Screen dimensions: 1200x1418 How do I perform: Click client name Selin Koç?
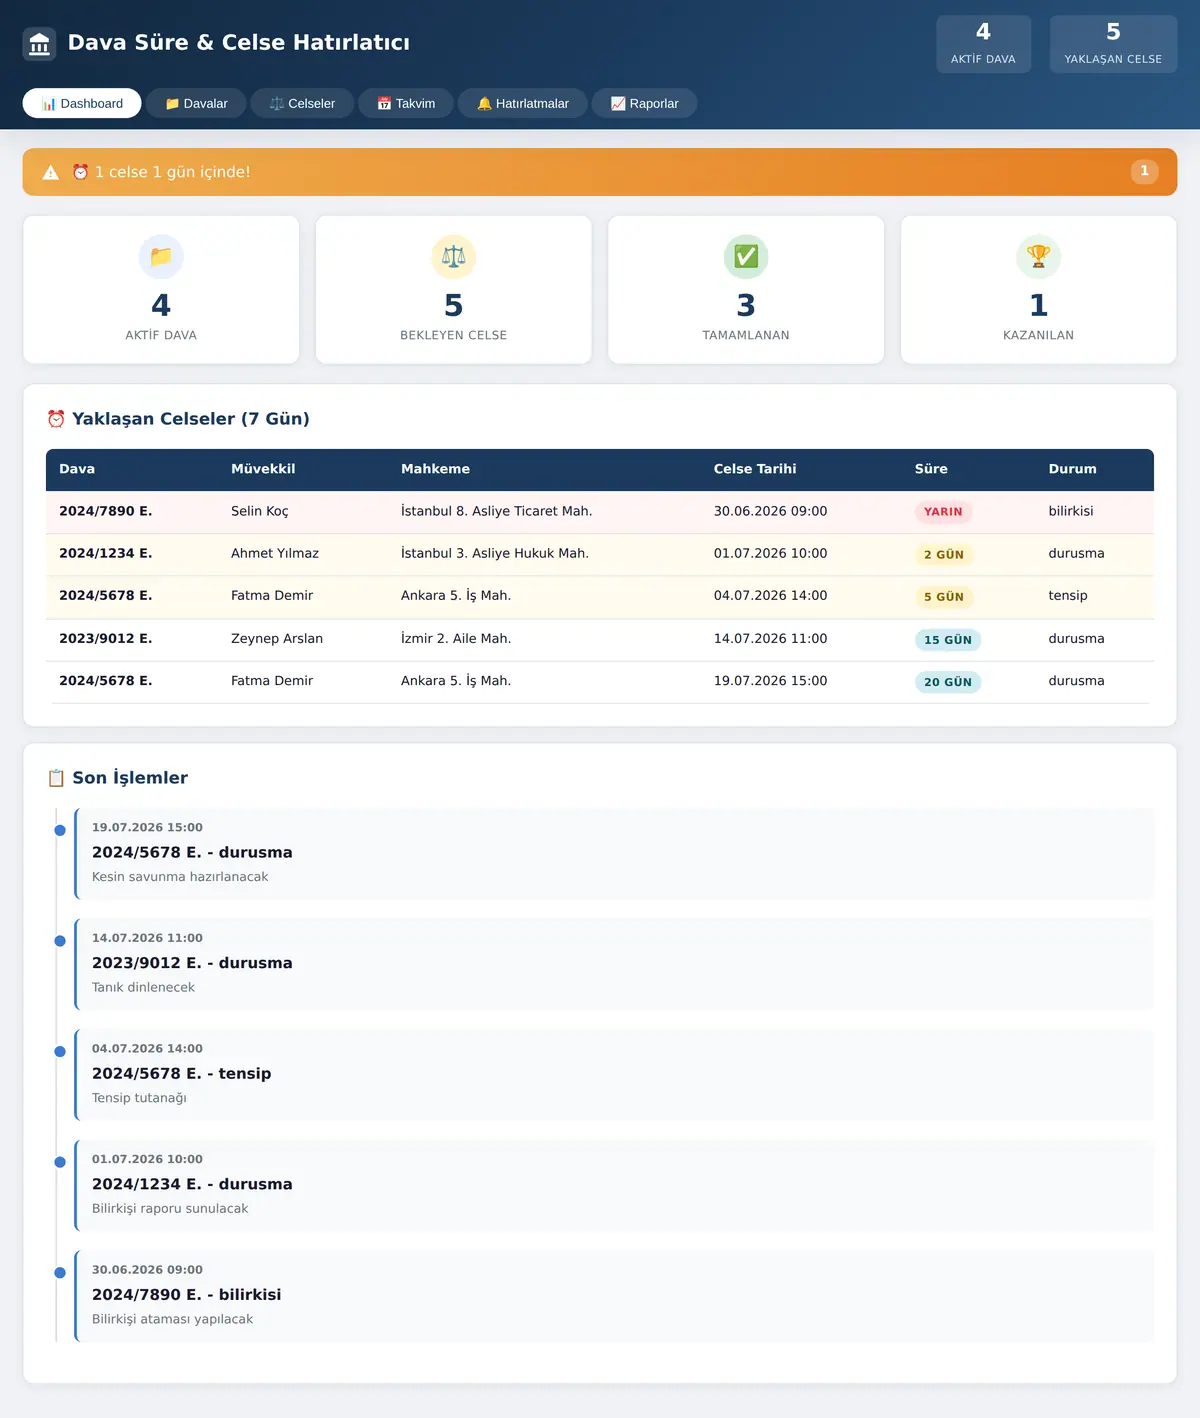pyautogui.click(x=260, y=511)
